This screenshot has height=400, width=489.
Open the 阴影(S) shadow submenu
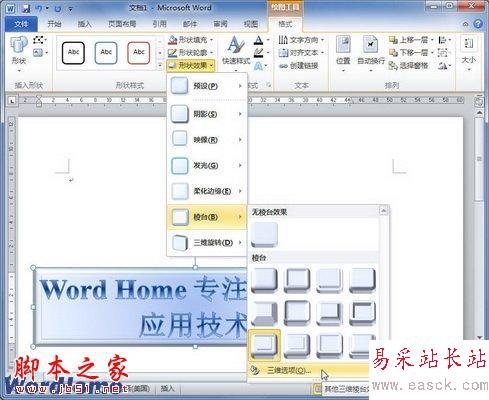tap(207, 114)
